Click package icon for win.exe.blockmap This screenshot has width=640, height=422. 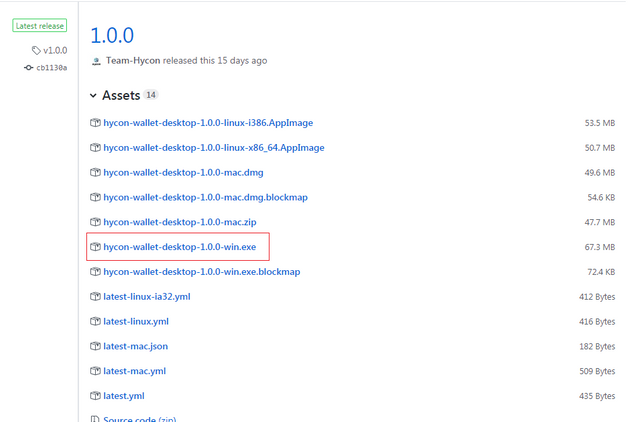(x=95, y=272)
